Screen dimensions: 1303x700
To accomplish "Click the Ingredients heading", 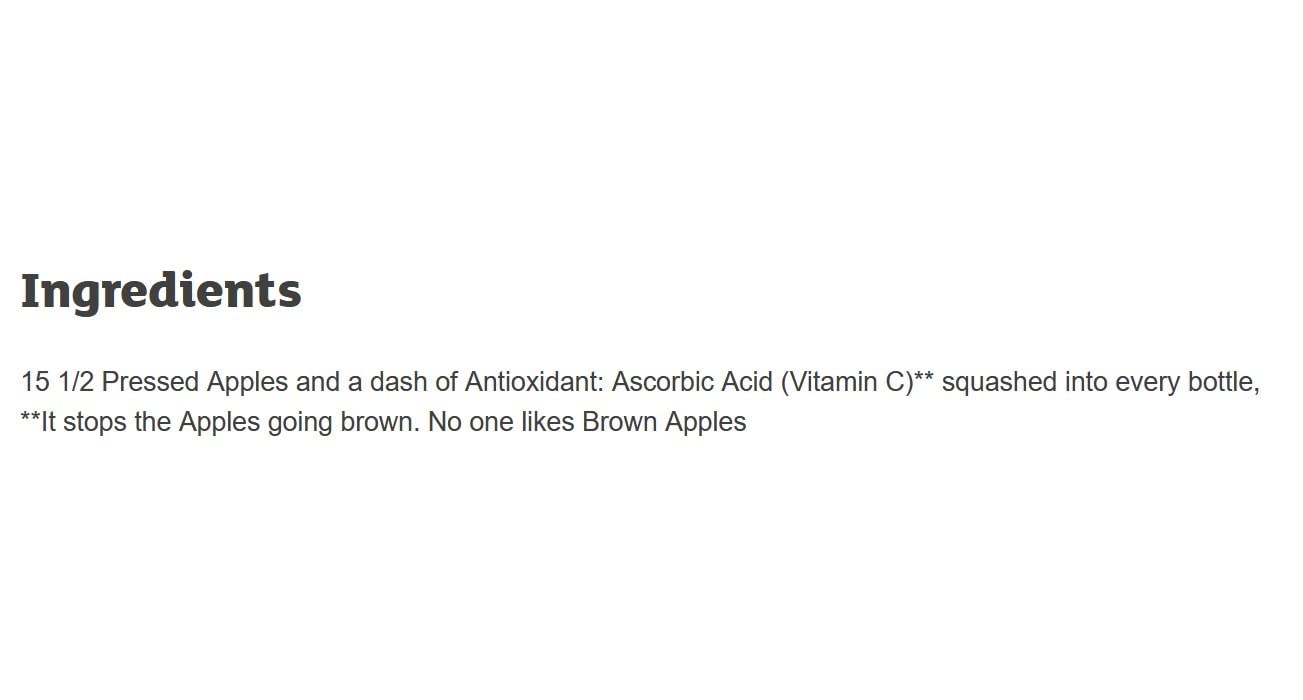I will coord(161,291).
